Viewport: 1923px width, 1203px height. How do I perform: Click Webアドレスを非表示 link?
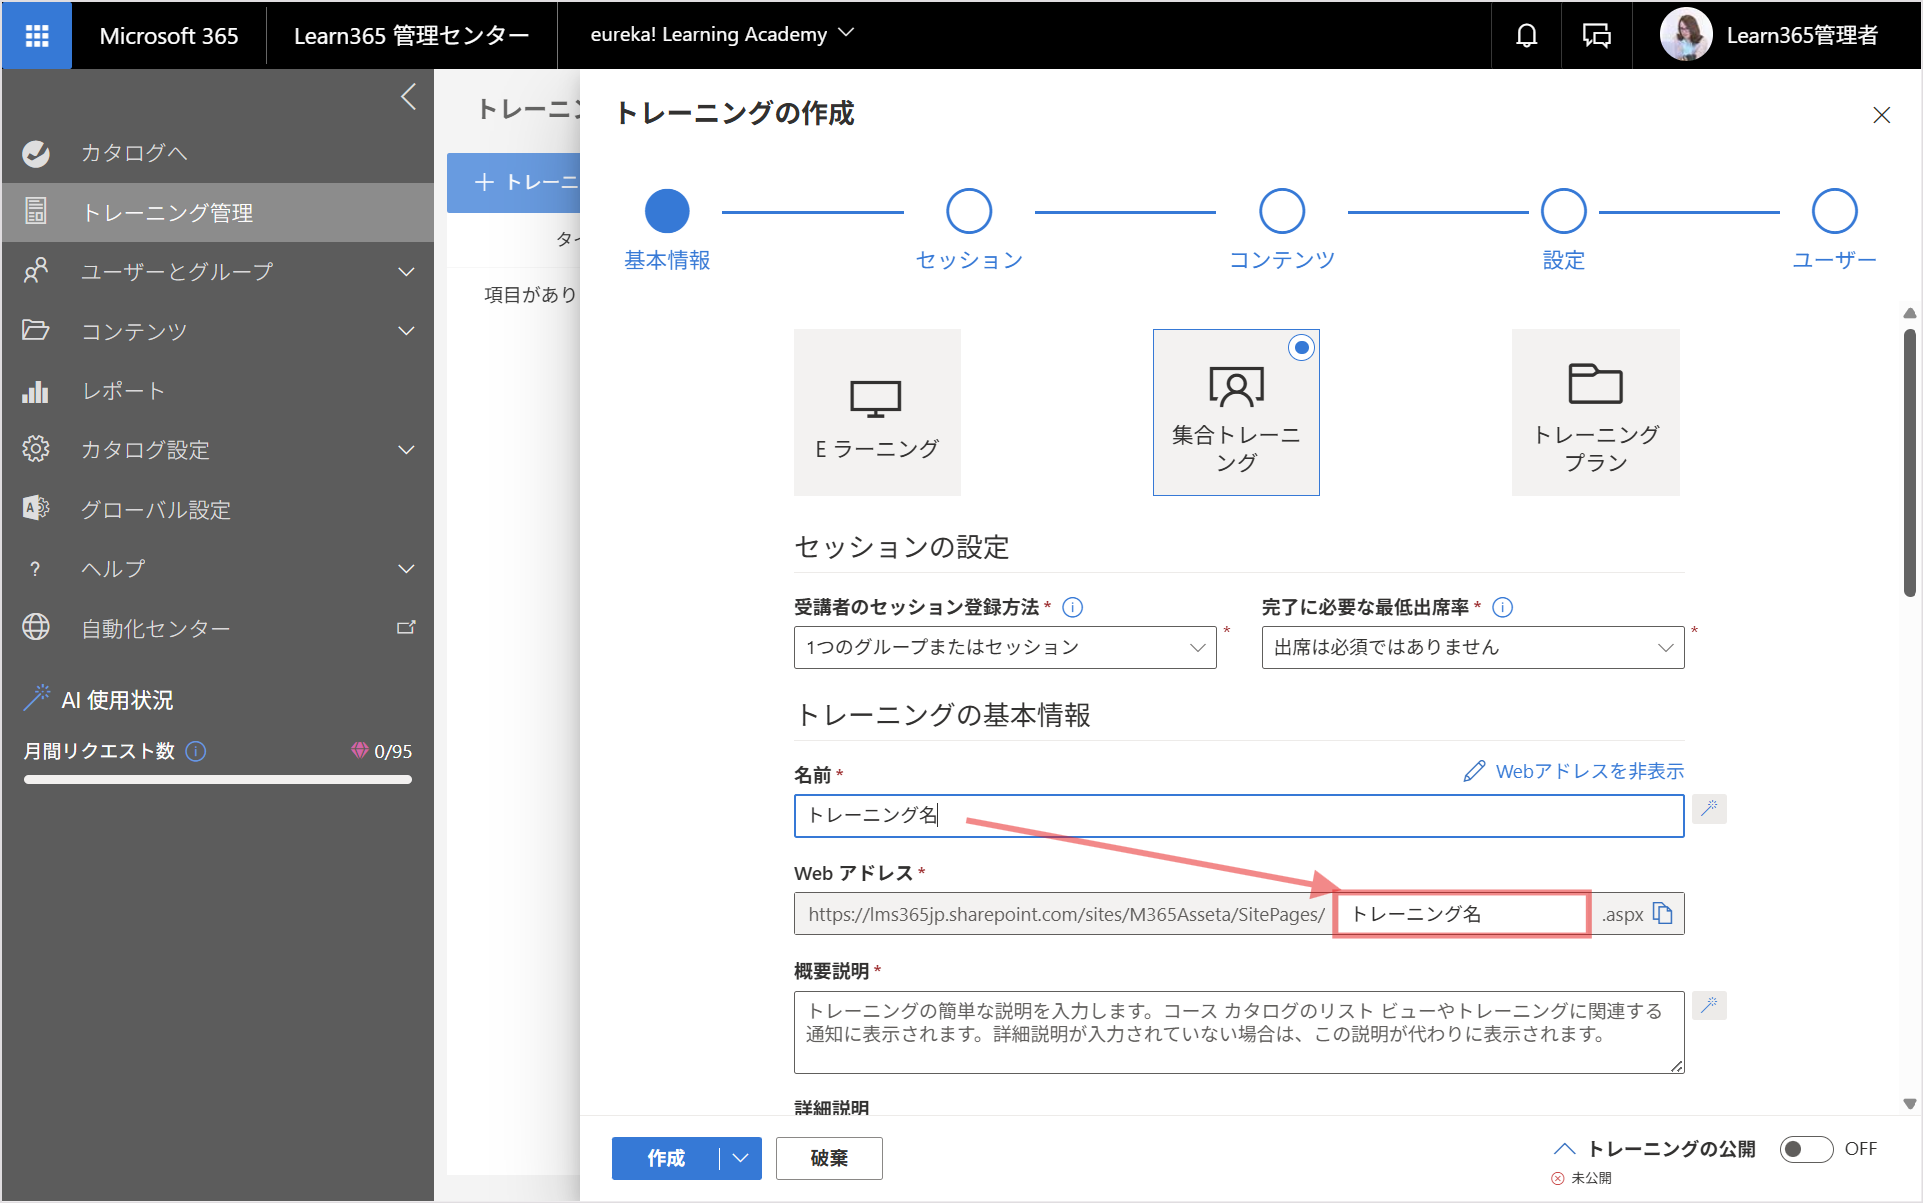click(x=1574, y=771)
